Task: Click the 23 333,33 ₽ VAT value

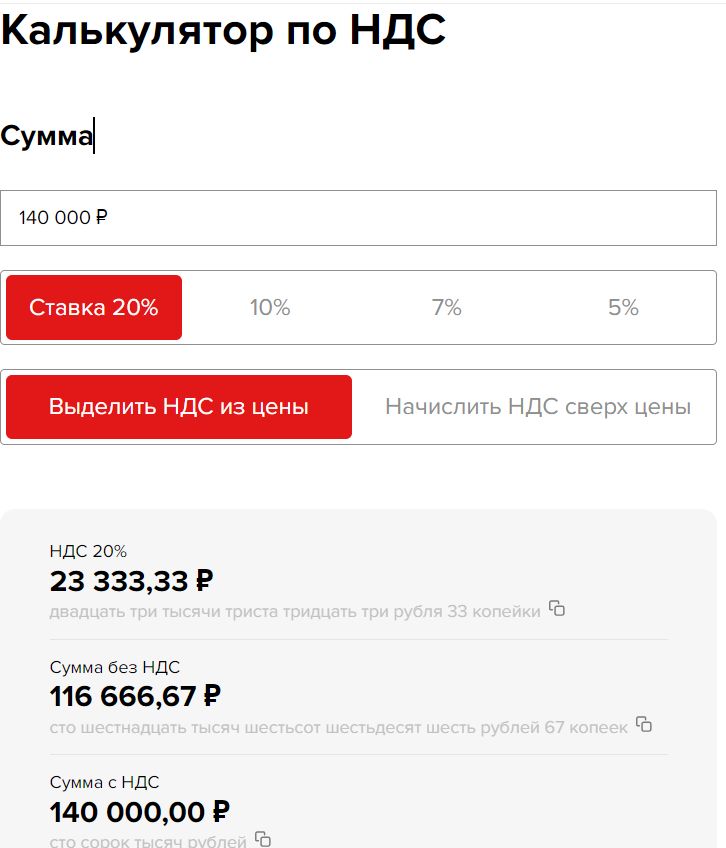Action: pos(131,580)
